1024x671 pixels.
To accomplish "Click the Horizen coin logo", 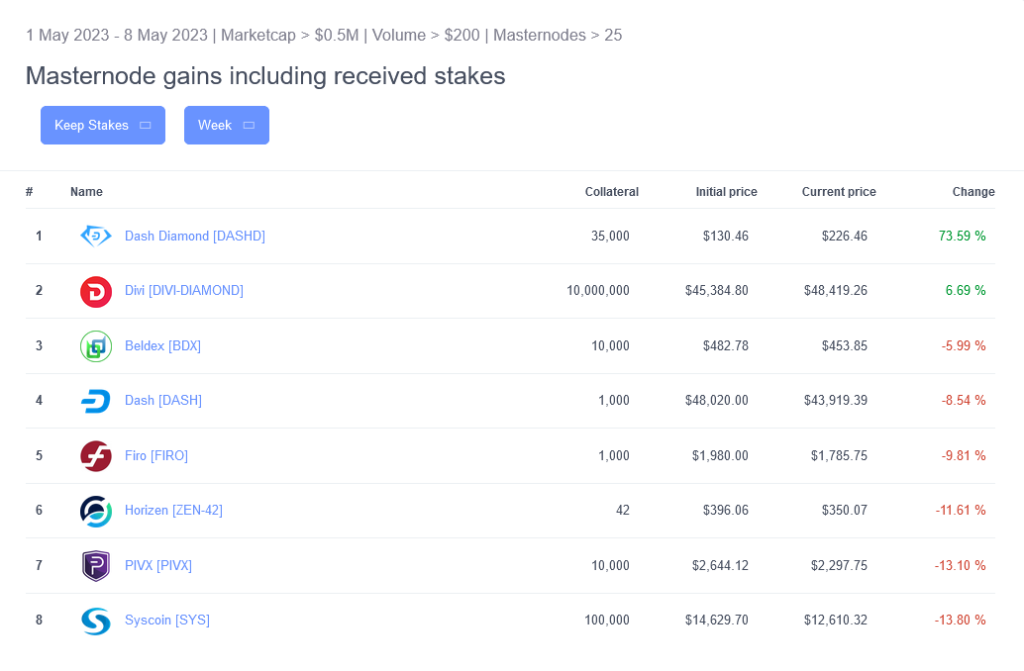I will [x=96, y=511].
